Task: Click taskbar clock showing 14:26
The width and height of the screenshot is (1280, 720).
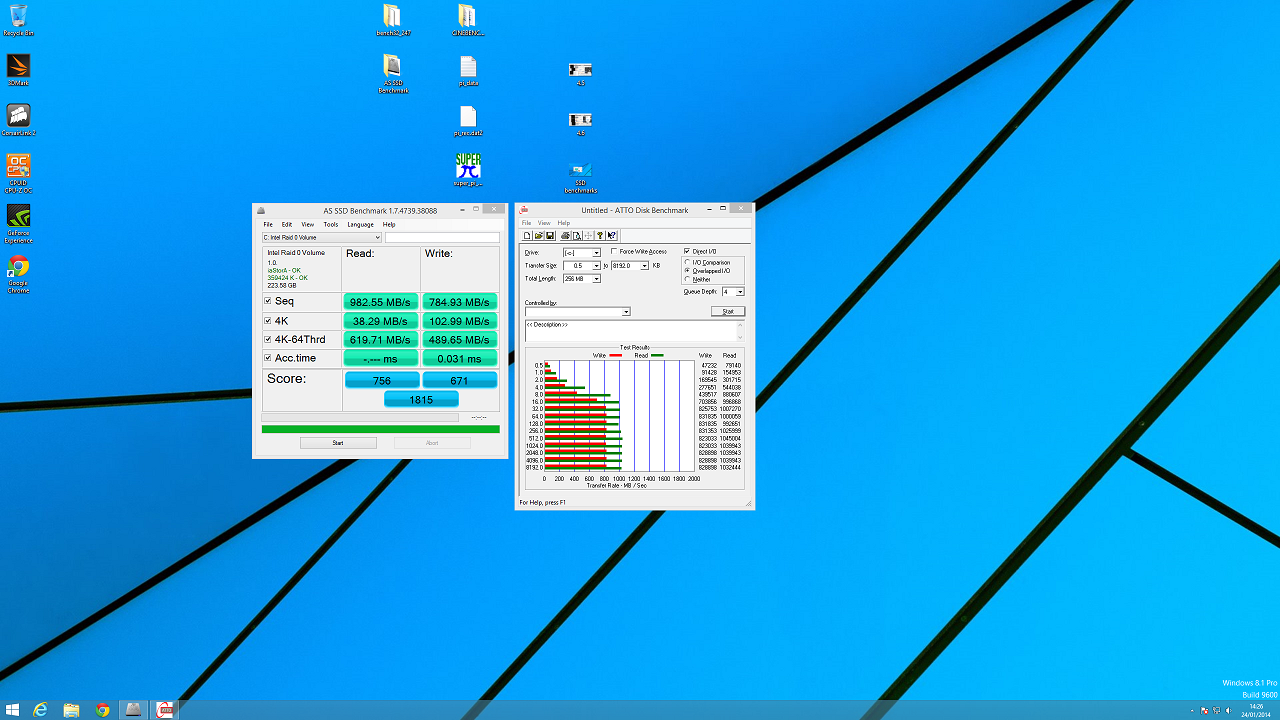Action: pos(1256,709)
